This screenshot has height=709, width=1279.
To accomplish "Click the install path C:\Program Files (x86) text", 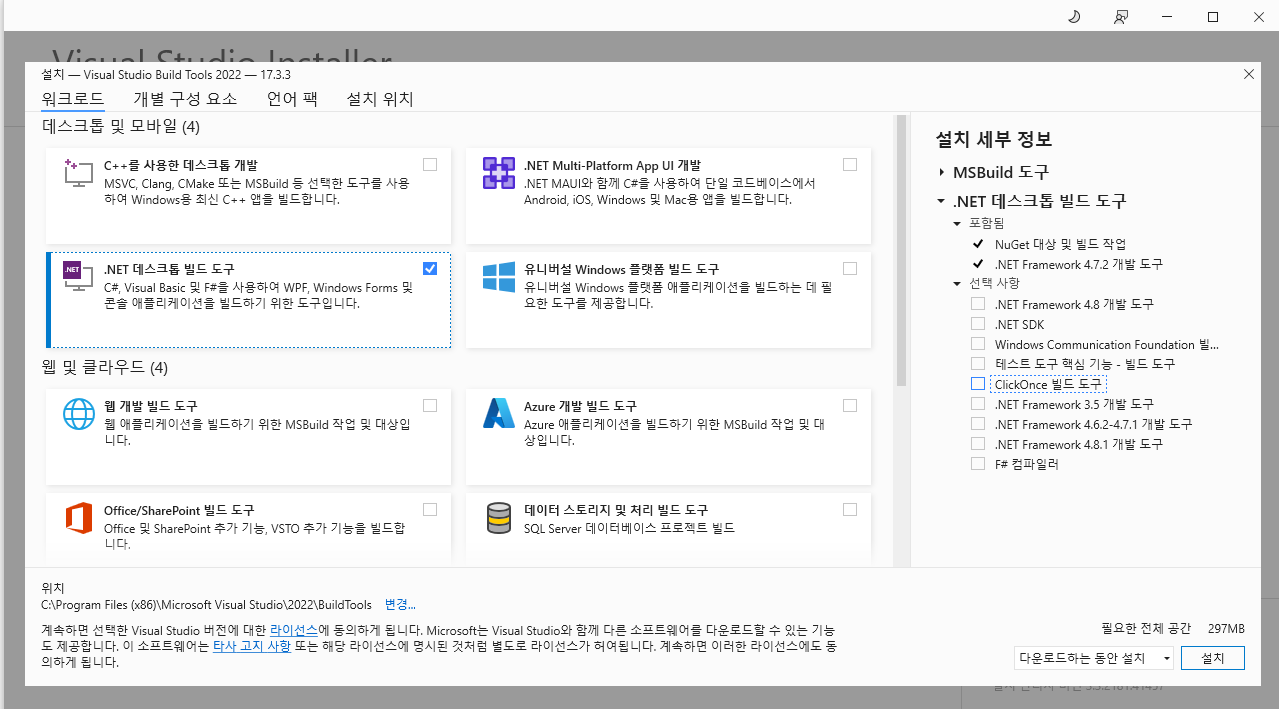I will pyautogui.click(x=206, y=604).
